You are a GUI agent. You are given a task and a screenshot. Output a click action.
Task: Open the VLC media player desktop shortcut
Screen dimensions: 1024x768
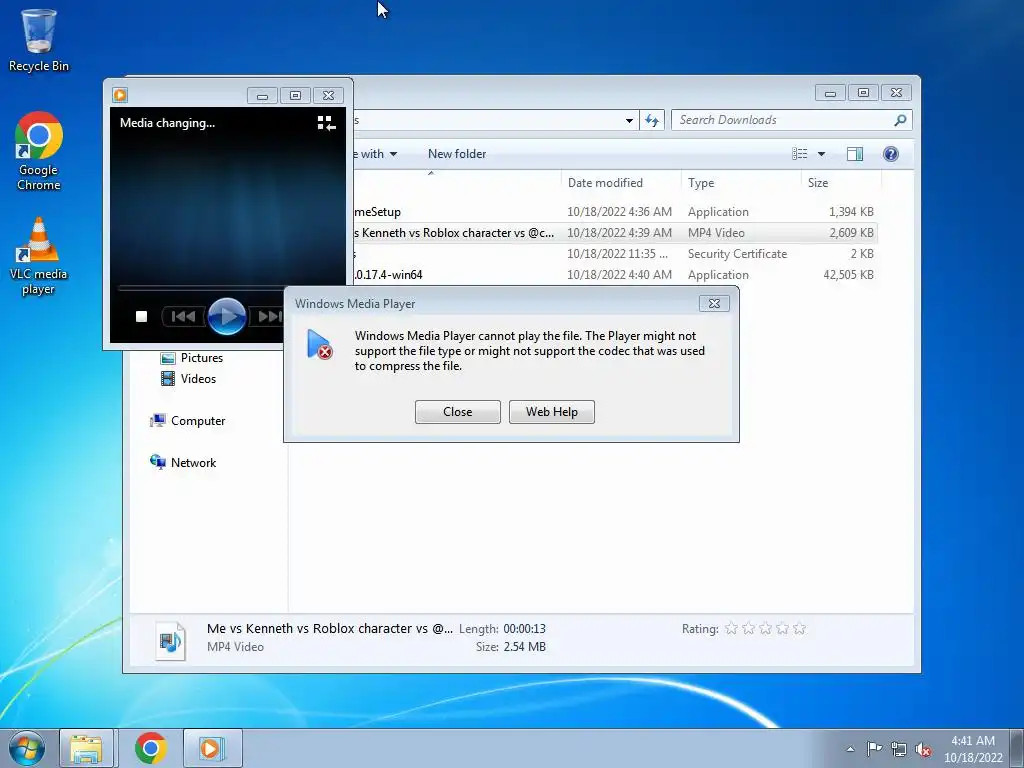pos(39,257)
